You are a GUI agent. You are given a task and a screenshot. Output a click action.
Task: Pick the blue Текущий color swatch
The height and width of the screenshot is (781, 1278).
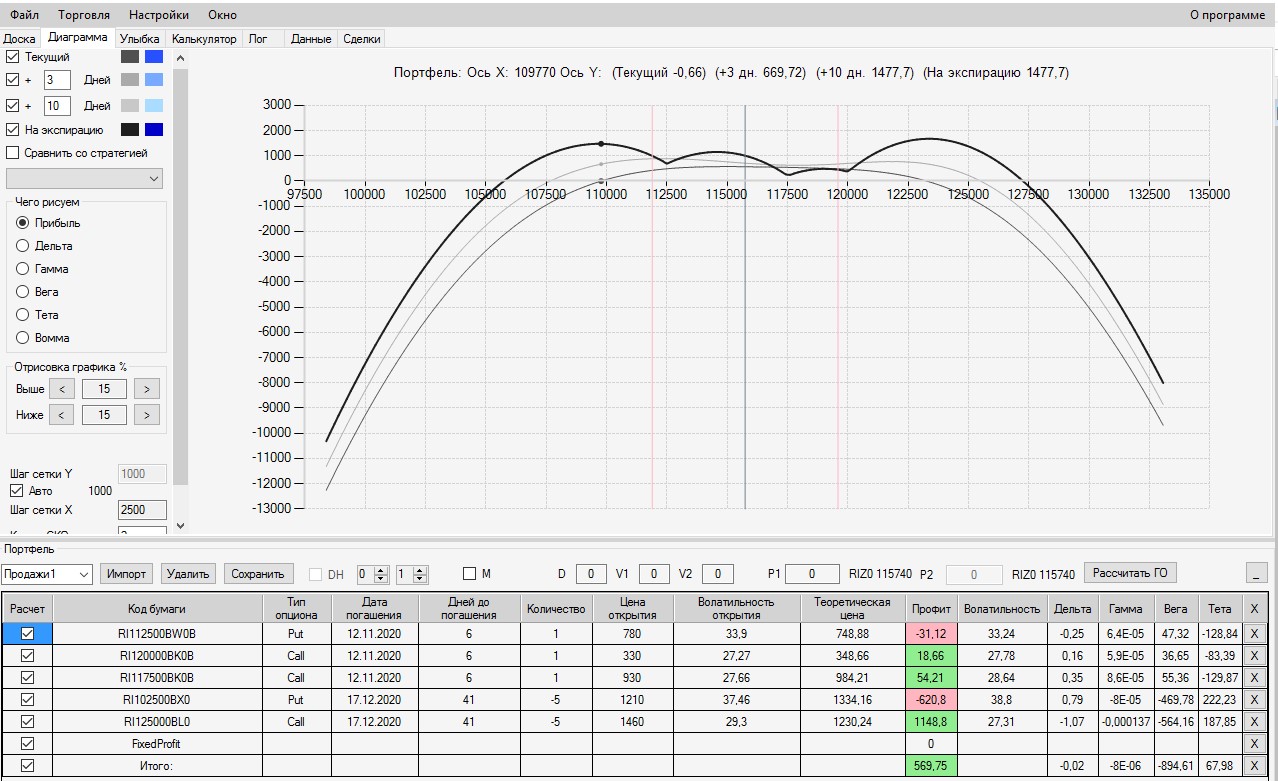click(153, 57)
